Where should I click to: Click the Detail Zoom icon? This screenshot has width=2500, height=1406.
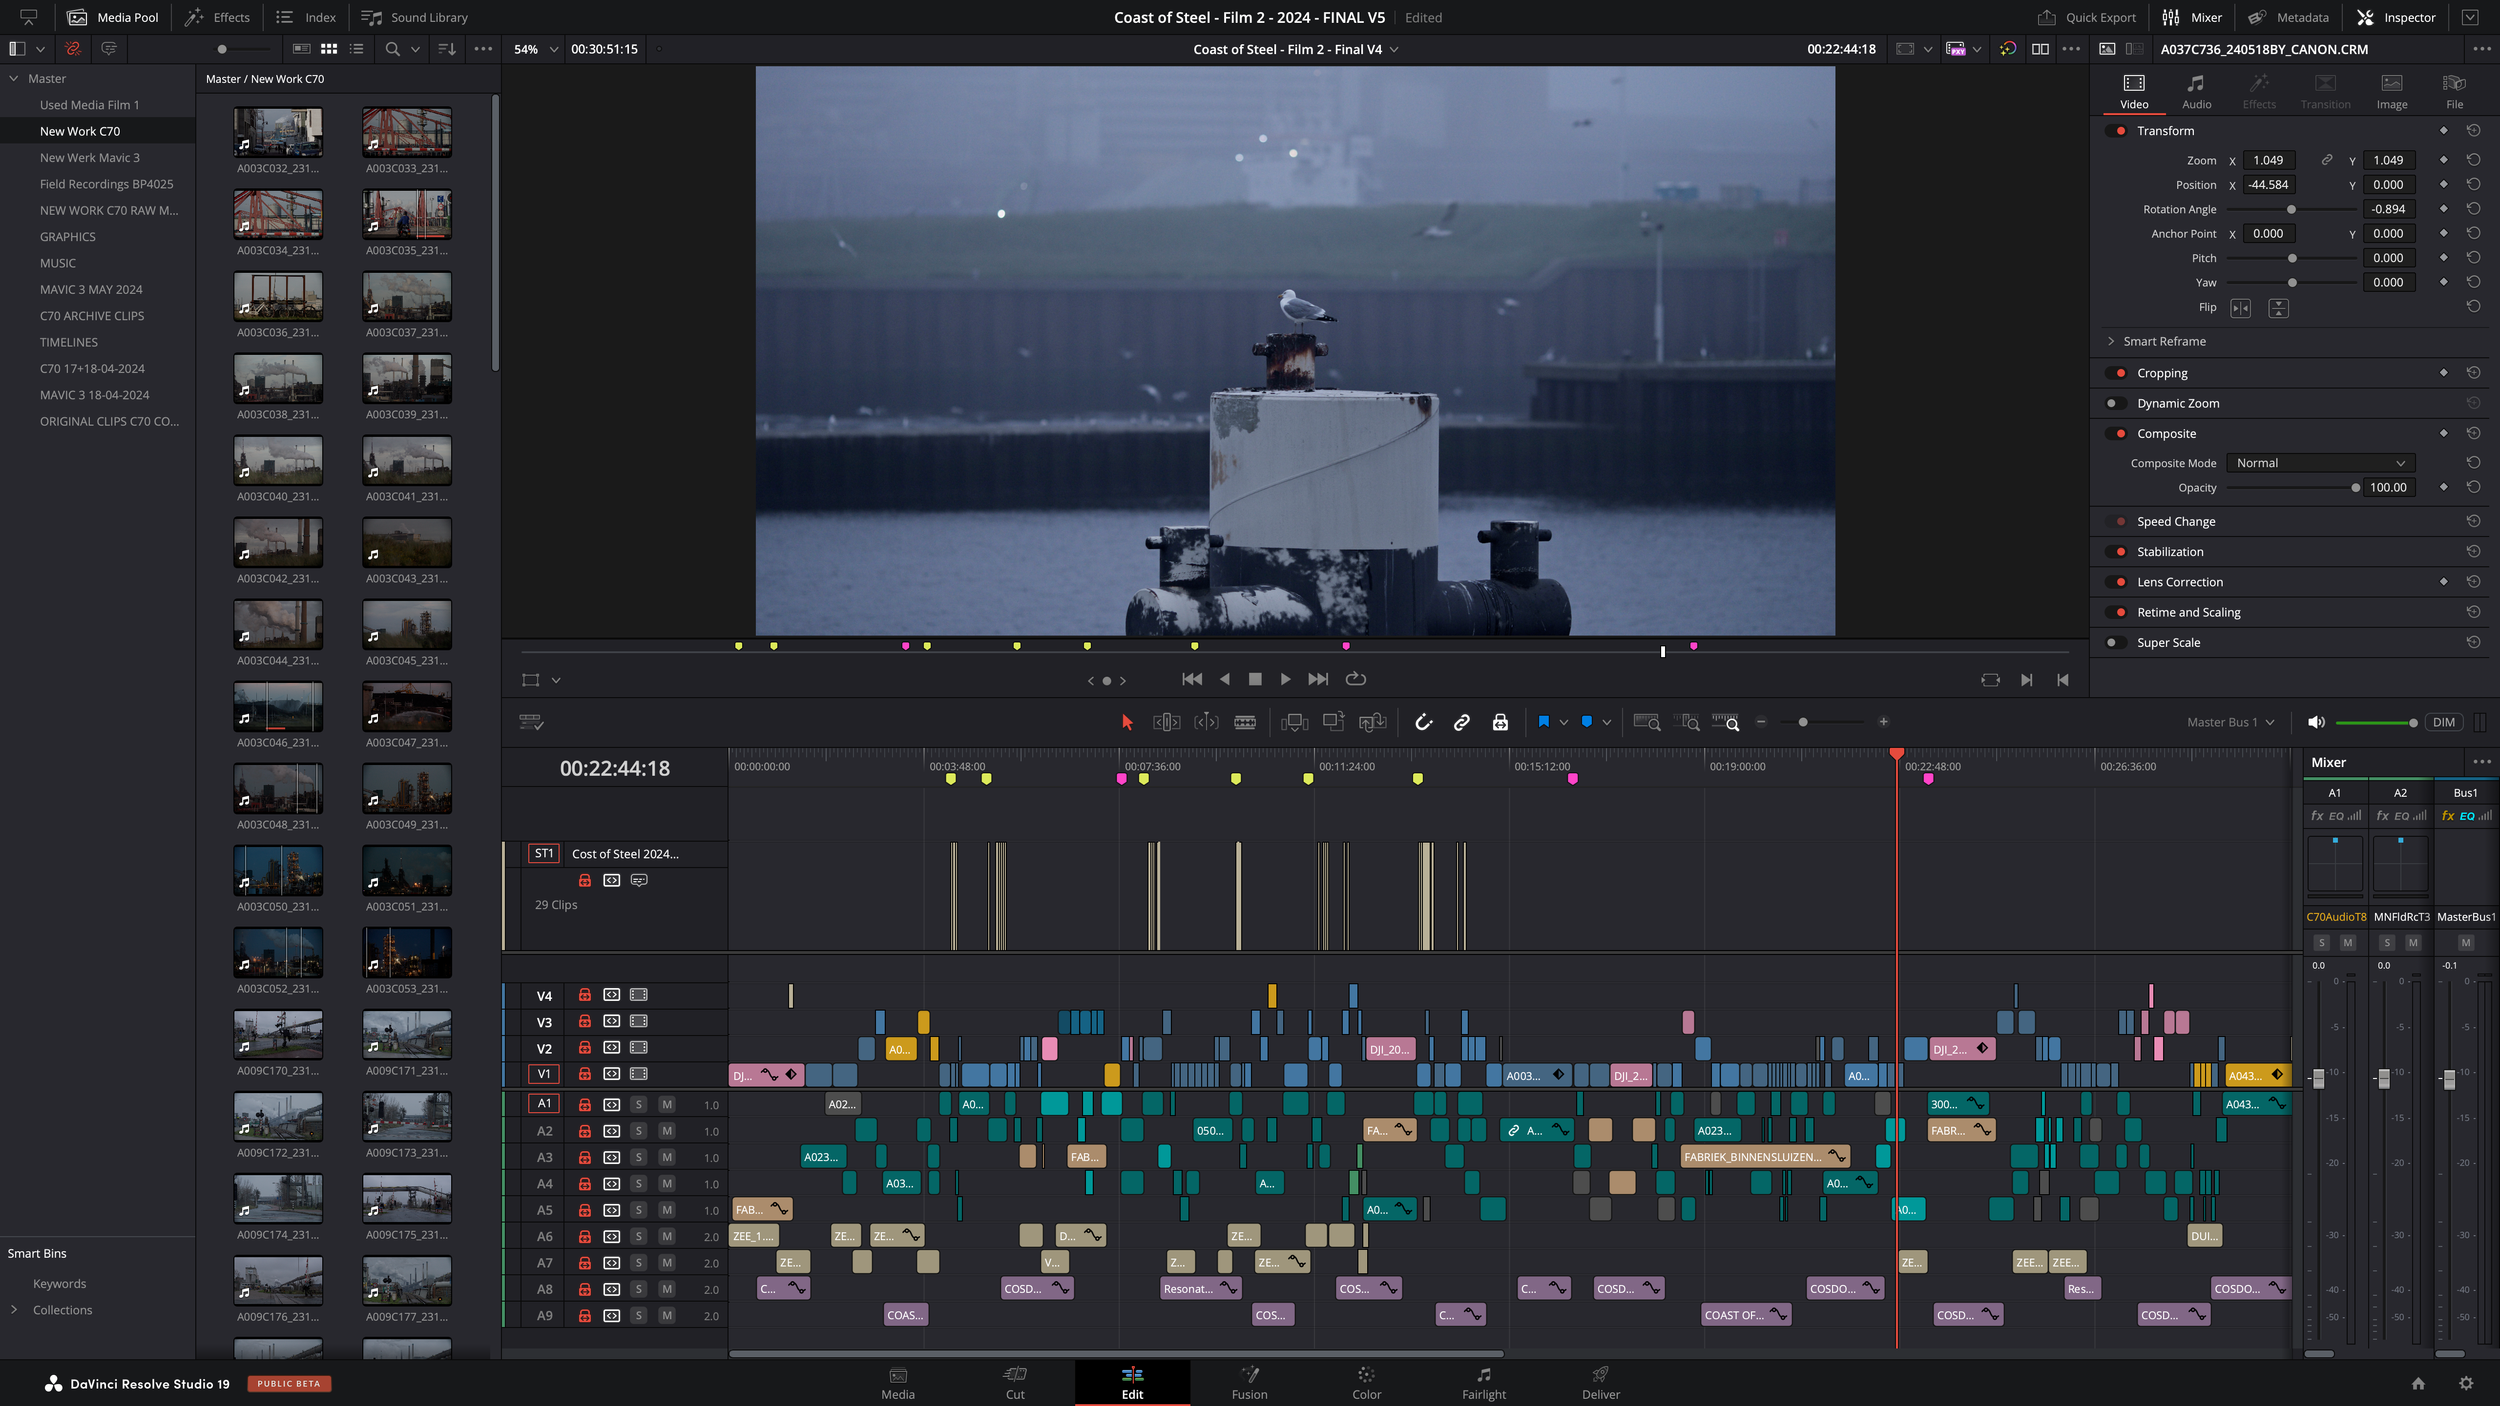click(x=1686, y=722)
